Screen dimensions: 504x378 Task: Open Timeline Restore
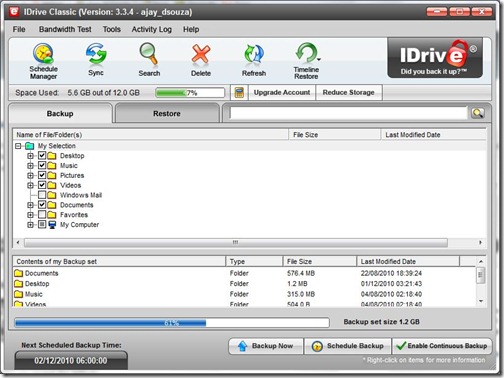tap(306, 61)
